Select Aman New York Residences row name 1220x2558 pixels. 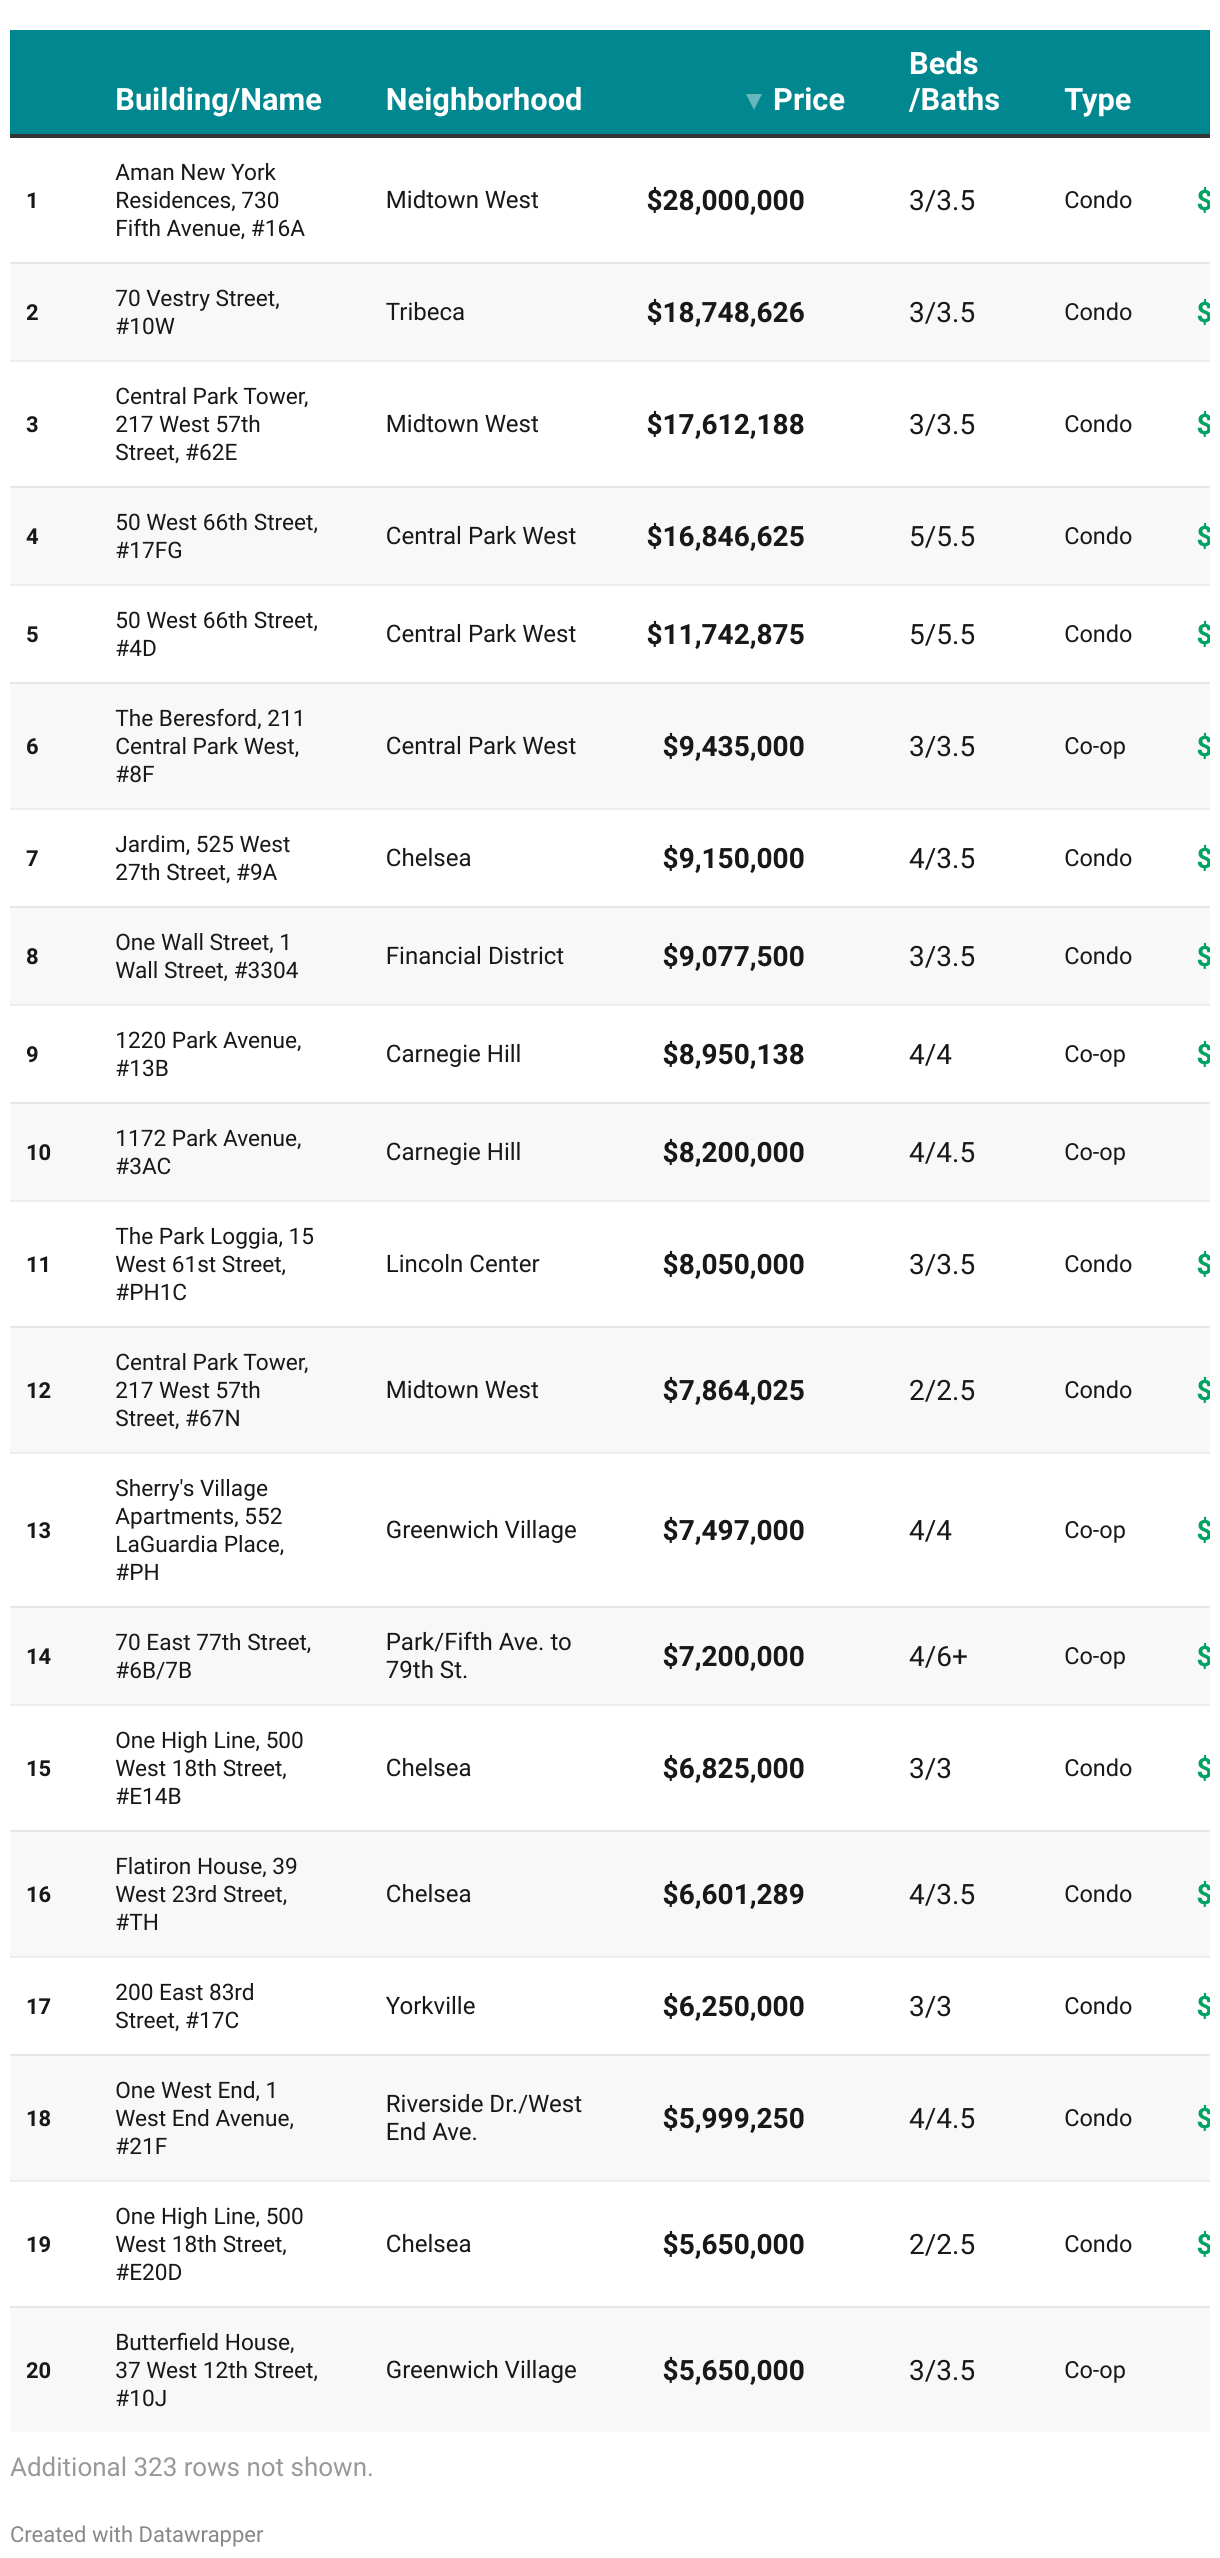pos(209,200)
